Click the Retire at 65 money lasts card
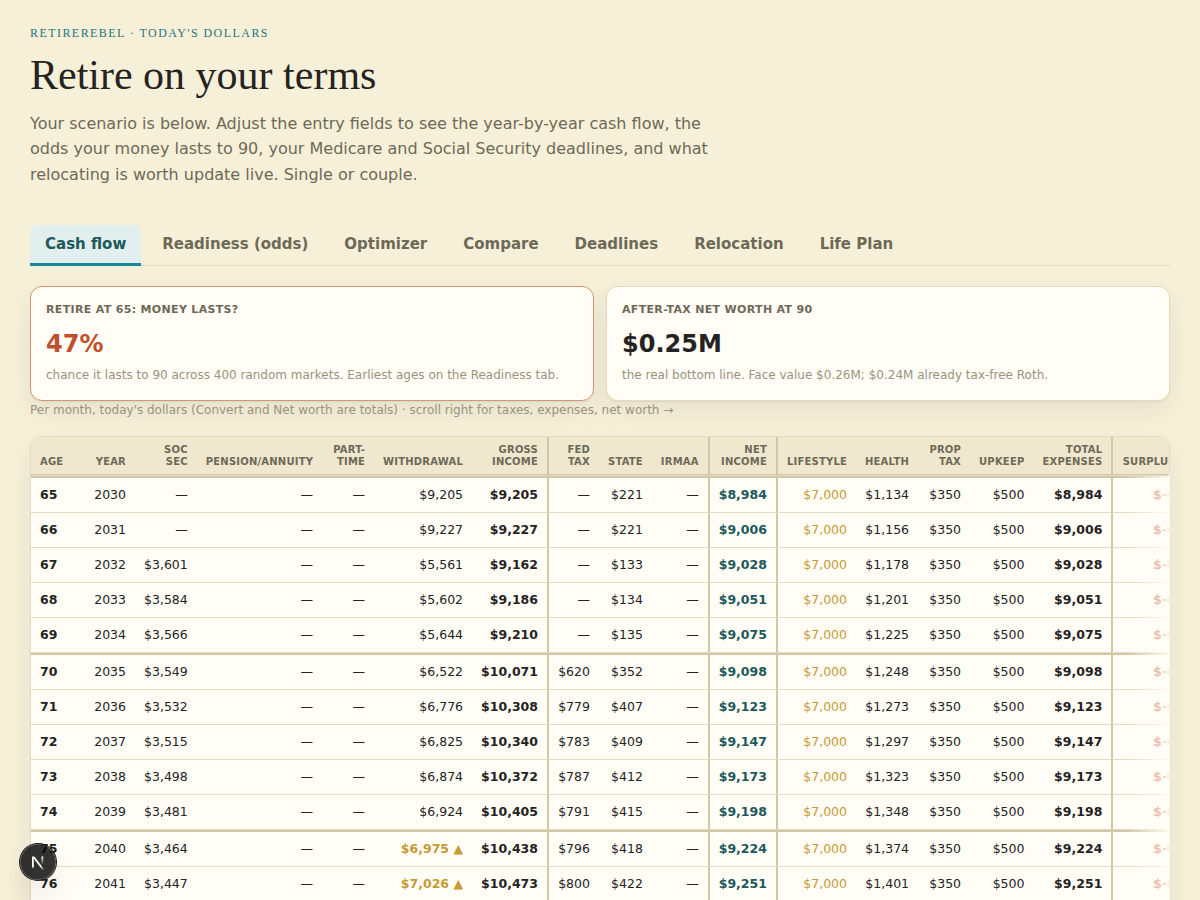The image size is (1200, 900). coord(312,344)
